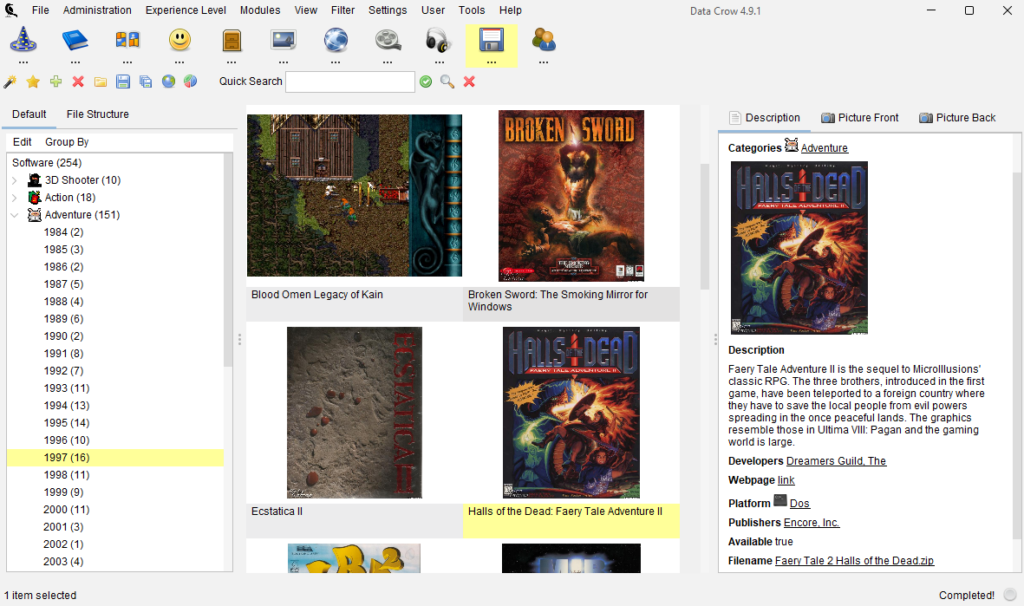Open the film reel movie module
1024x606 pixels.
coord(387,40)
